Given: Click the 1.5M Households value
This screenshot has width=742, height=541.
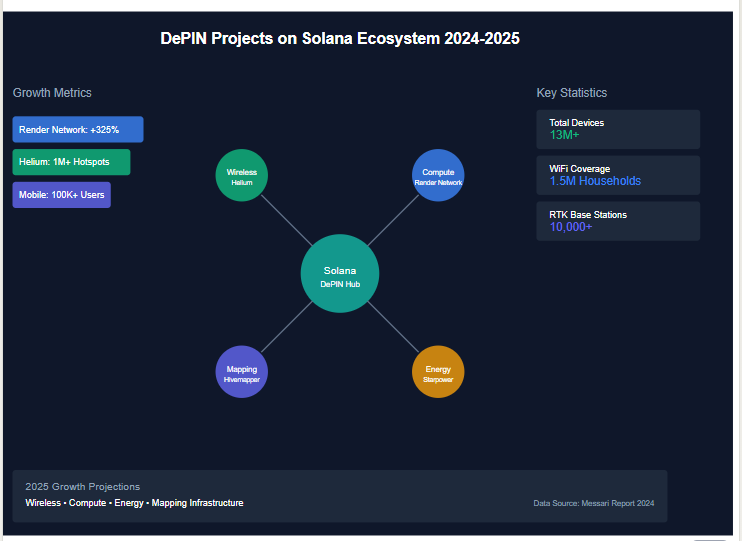Looking at the screenshot, I should pos(595,181).
